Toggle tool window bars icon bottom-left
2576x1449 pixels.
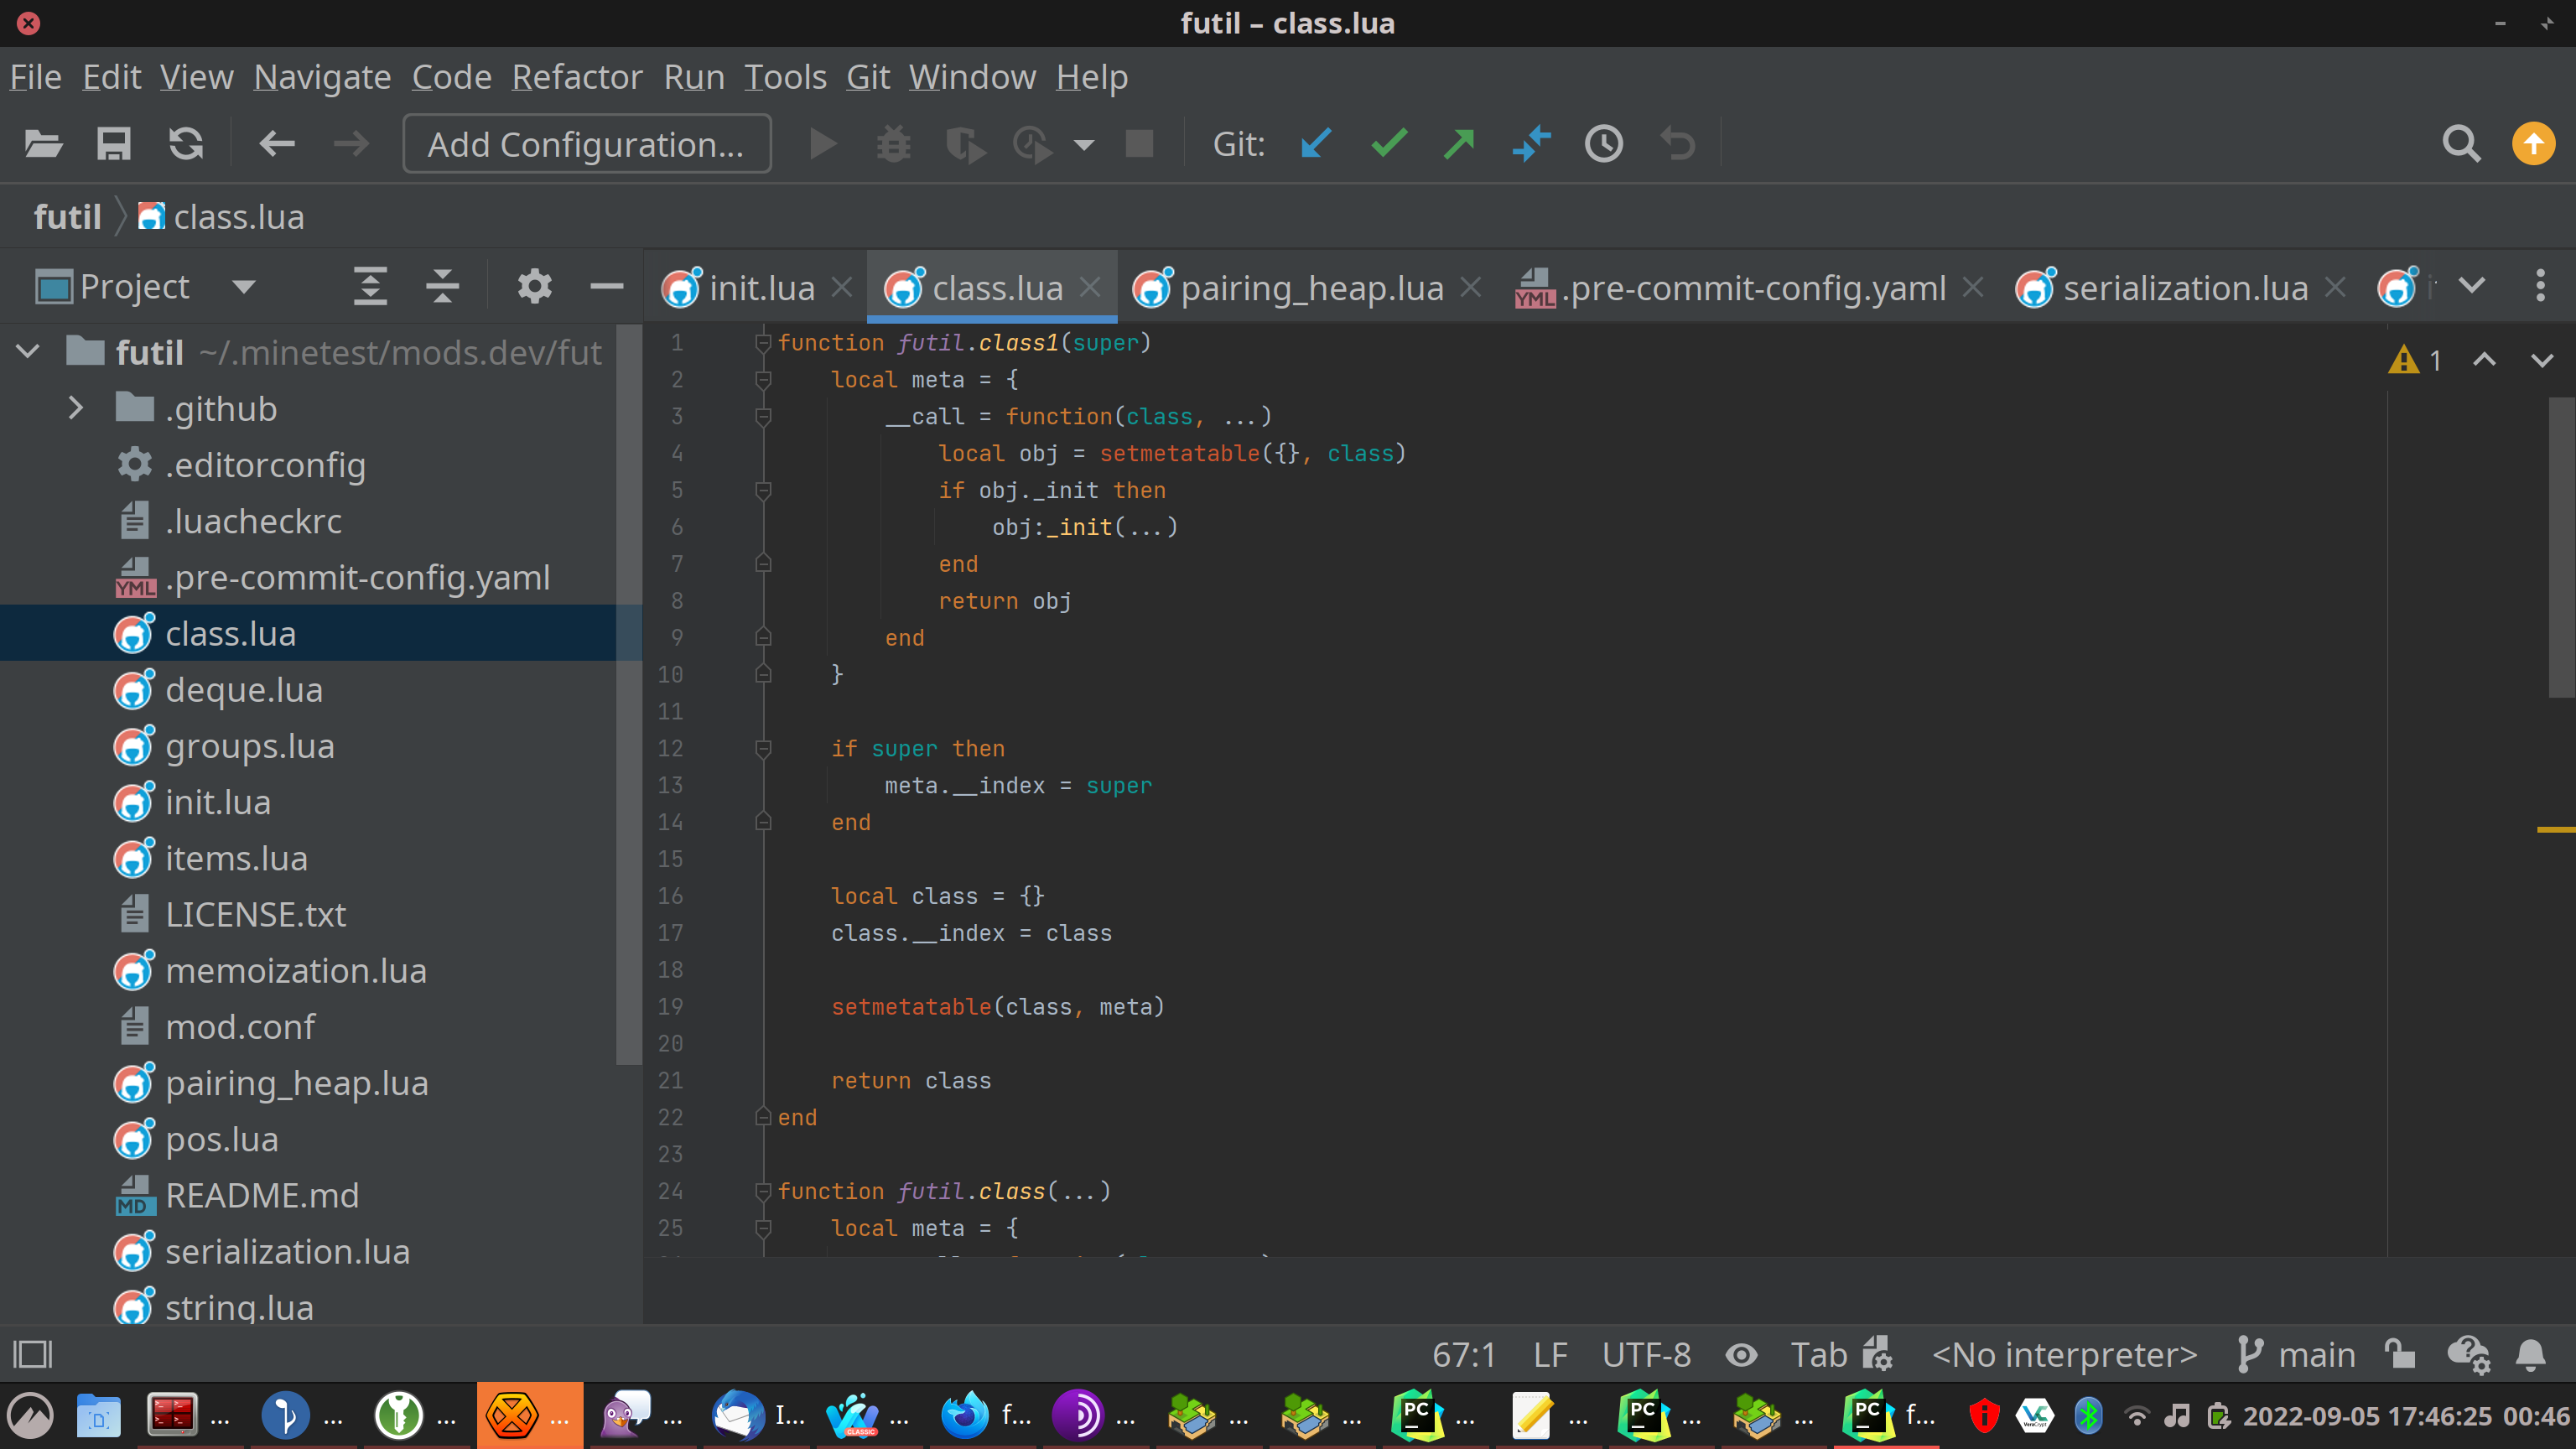[32, 1355]
